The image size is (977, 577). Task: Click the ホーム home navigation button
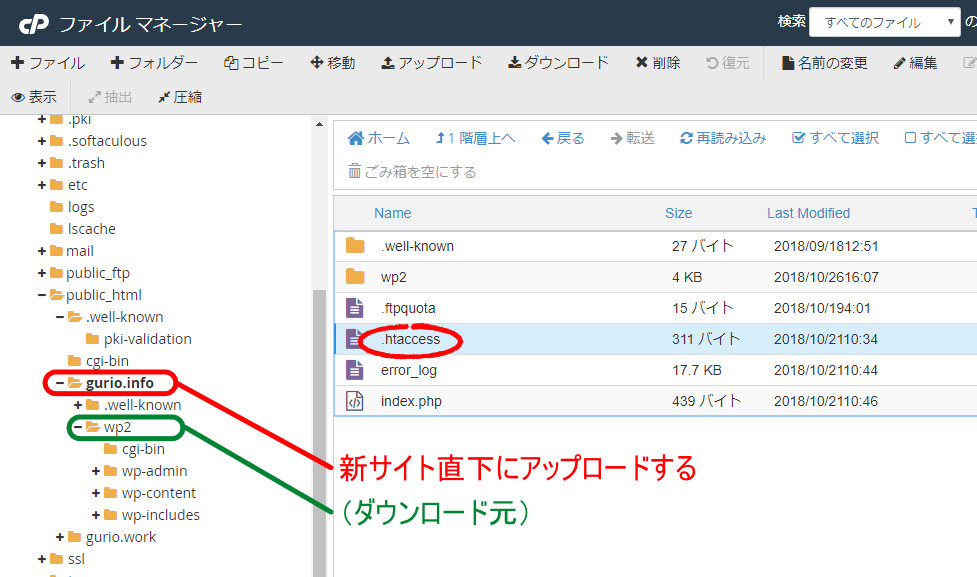[x=378, y=138]
